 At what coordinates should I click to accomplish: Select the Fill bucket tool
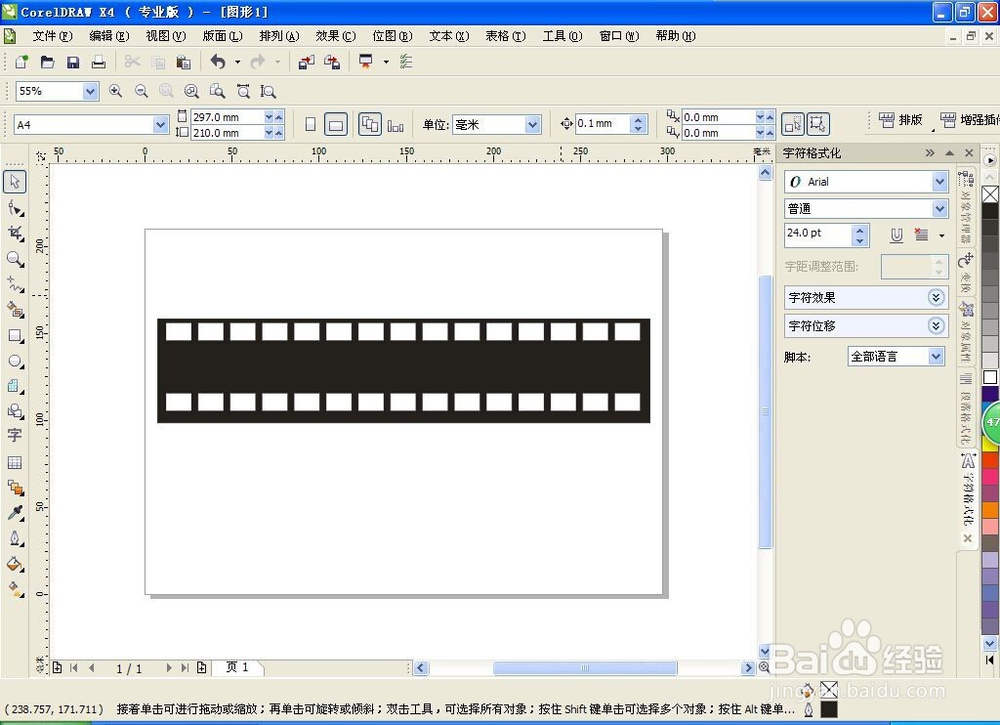pyautogui.click(x=15, y=564)
